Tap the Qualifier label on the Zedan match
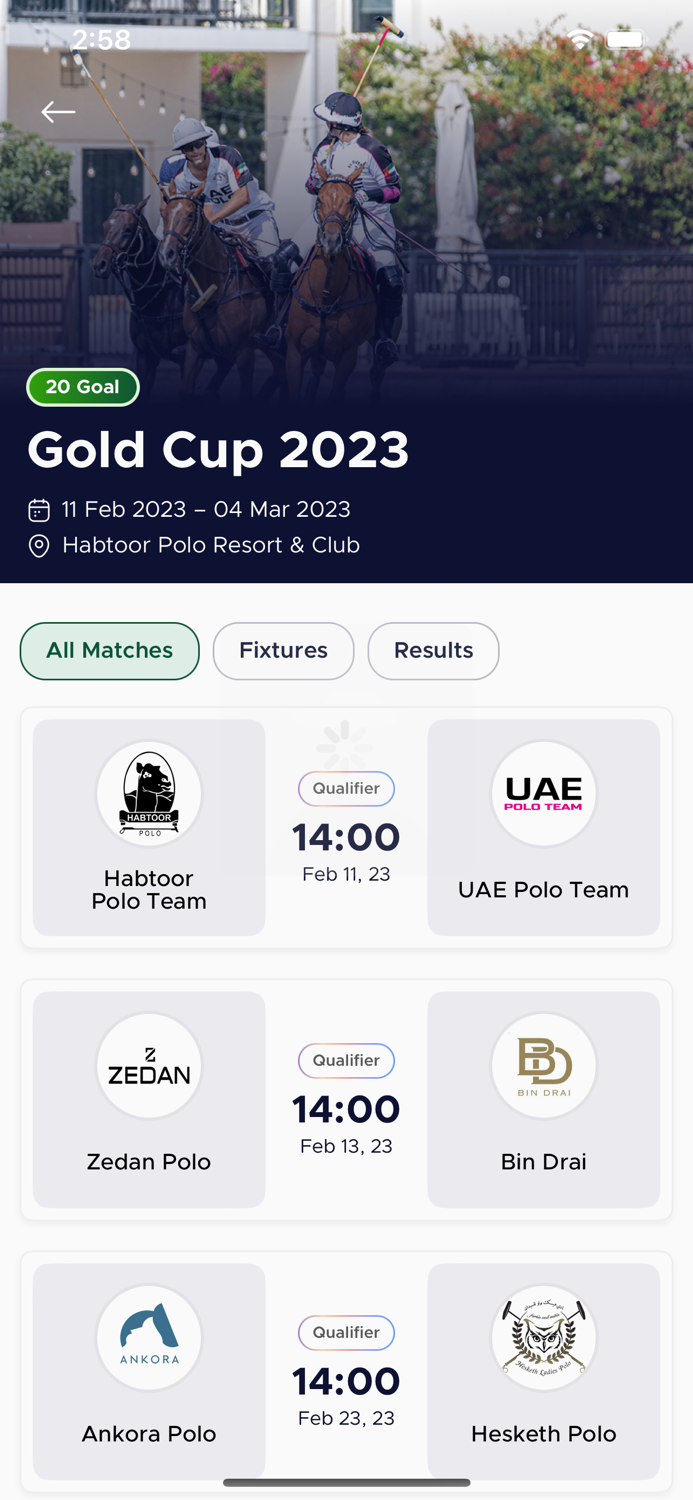This screenshot has width=693, height=1500. click(346, 1061)
